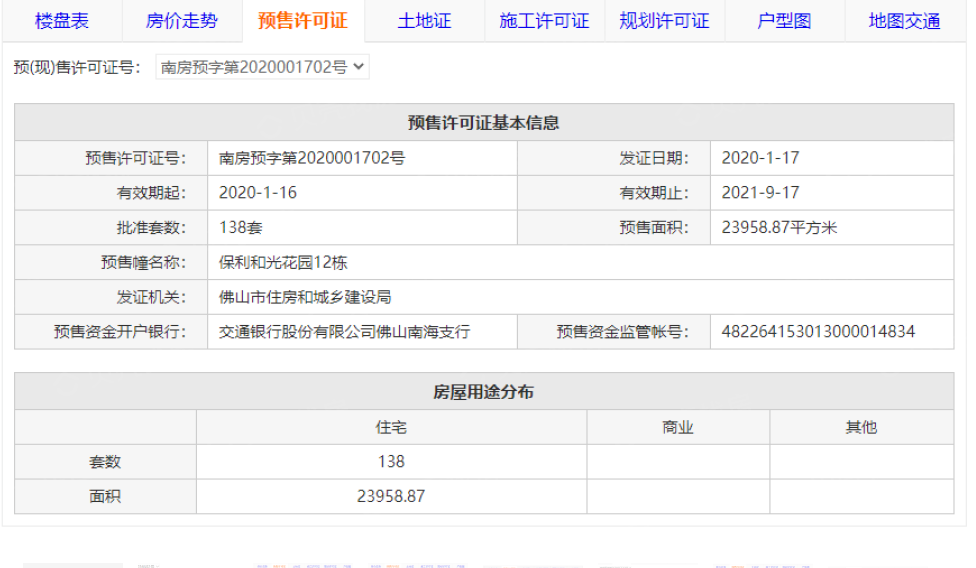The image size is (976, 568).
Task: Click the 预售资金监管帐号 account number value
Action: (818, 332)
